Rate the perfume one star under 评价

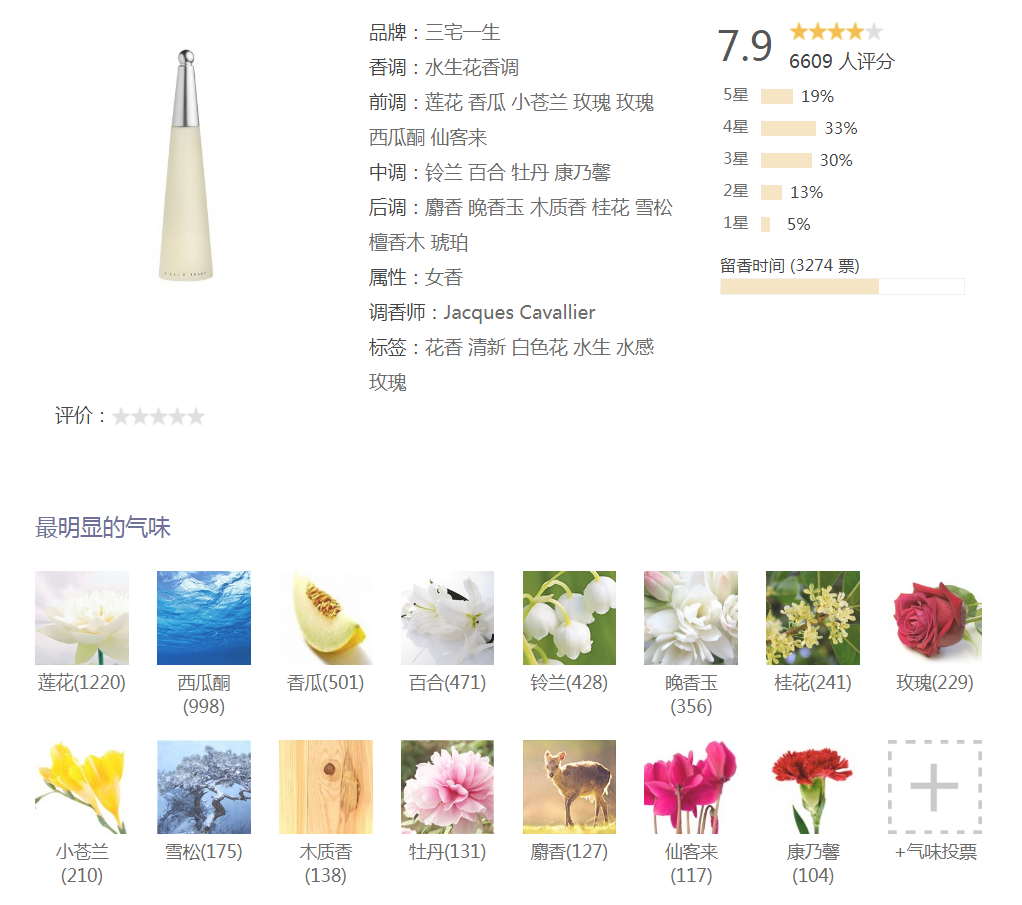pyautogui.click(x=121, y=416)
